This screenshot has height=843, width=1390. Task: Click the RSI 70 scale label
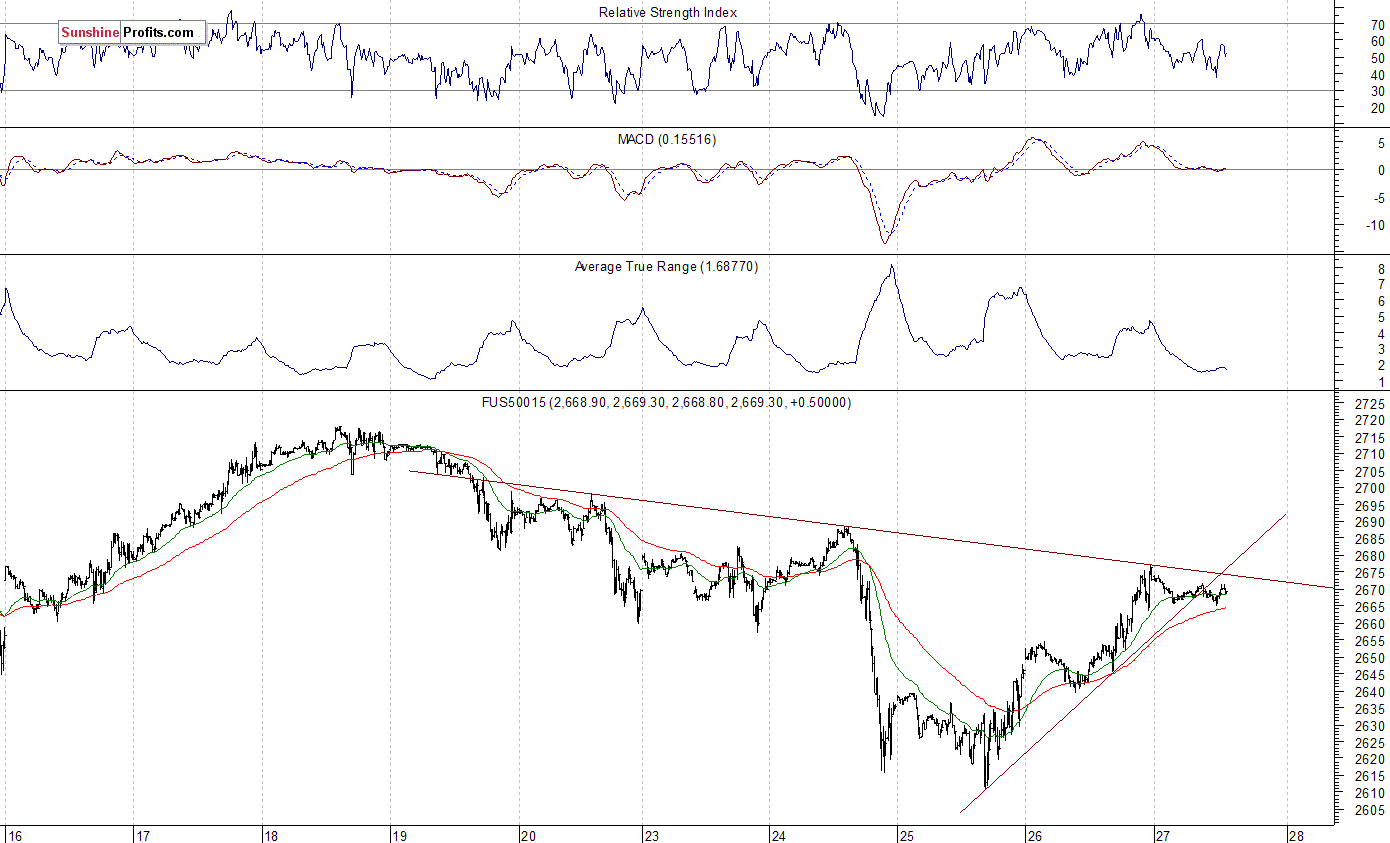pyautogui.click(x=1378, y=23)
